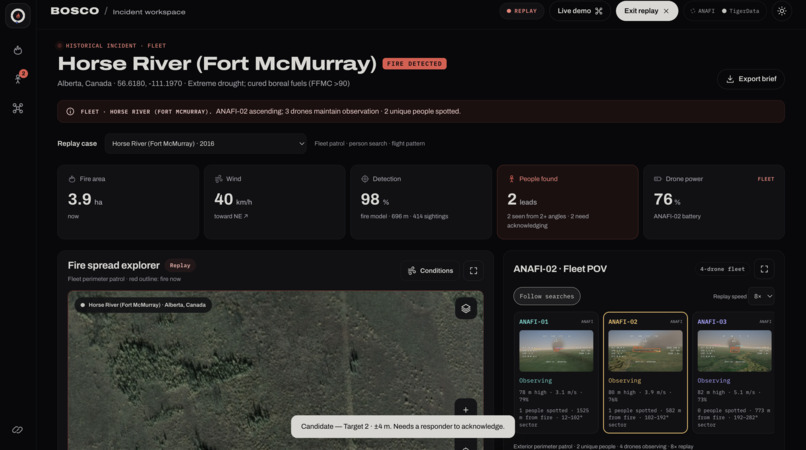Click the ANAFI-03 card title
This screenshot has height=450, width=806.
712,321
